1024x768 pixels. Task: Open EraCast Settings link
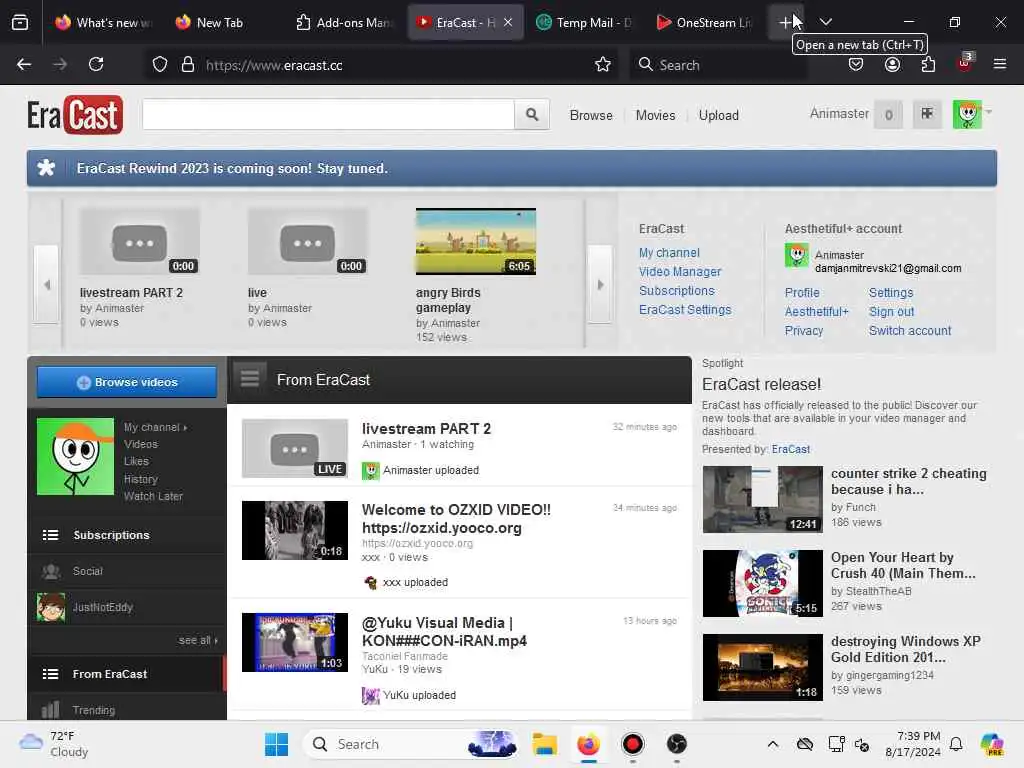684,310
